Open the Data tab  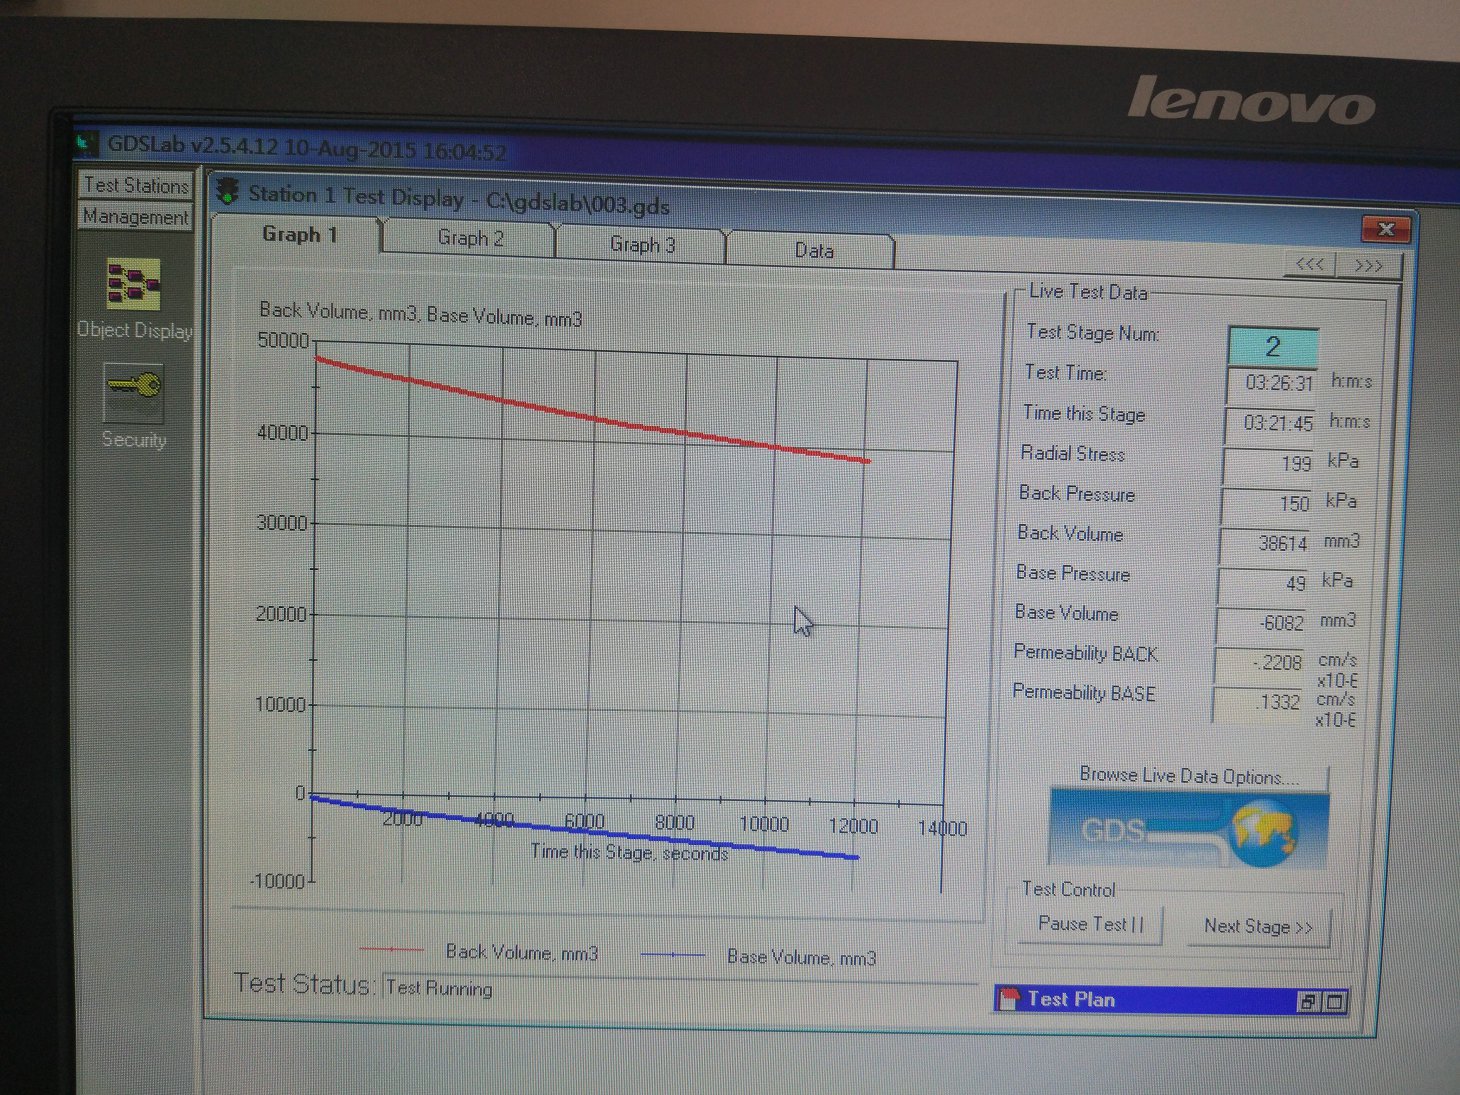[813, 250]
